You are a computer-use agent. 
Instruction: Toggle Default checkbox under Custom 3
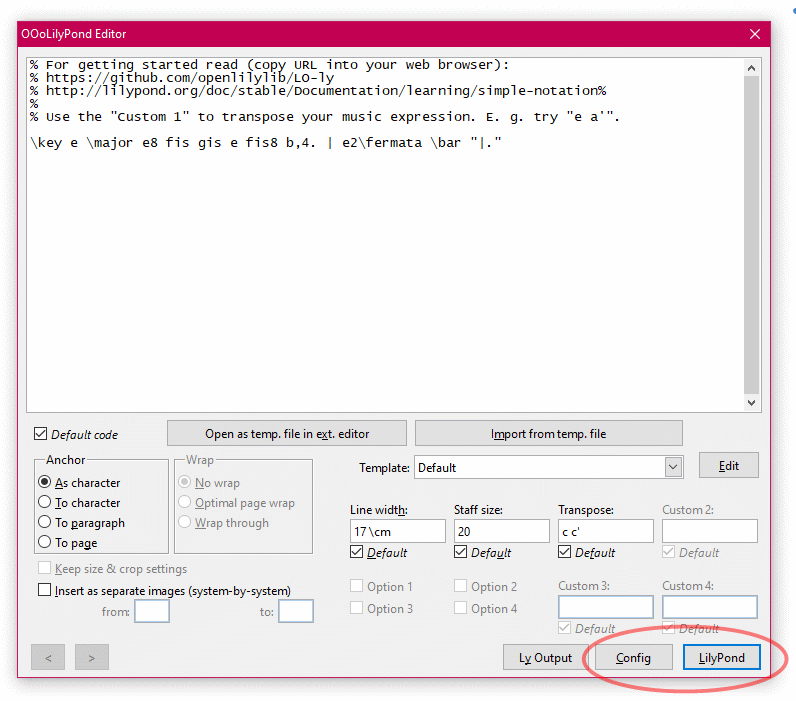(565, 628)
